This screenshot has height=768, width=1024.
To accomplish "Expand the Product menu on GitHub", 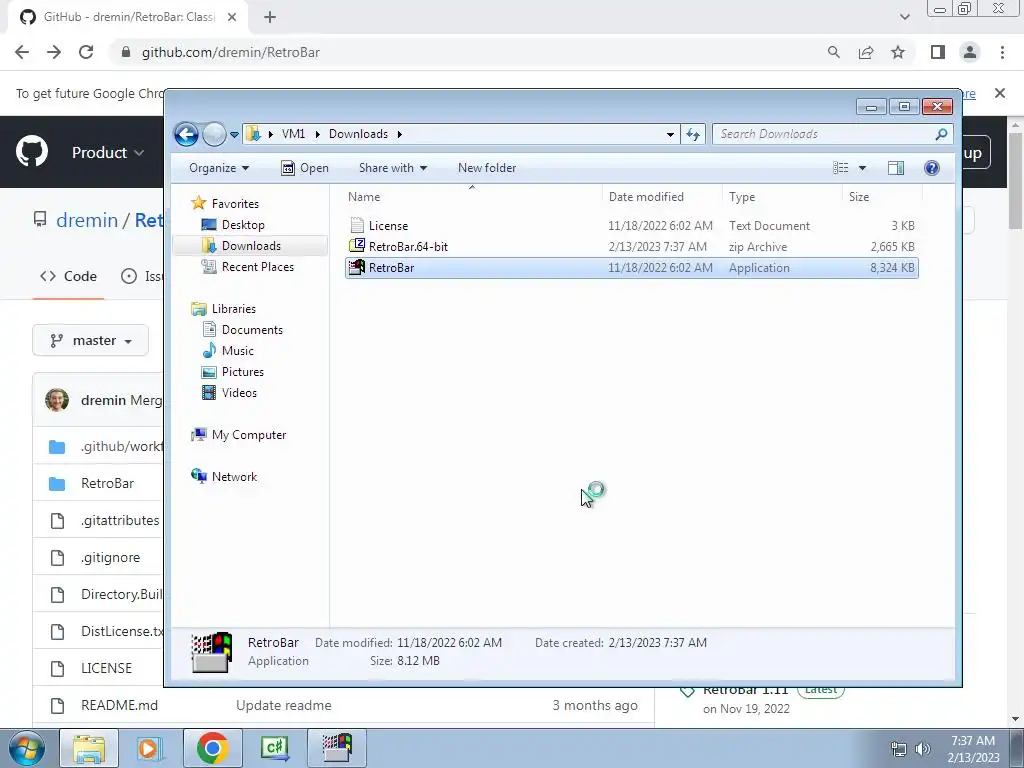I will tap(108, 152).
